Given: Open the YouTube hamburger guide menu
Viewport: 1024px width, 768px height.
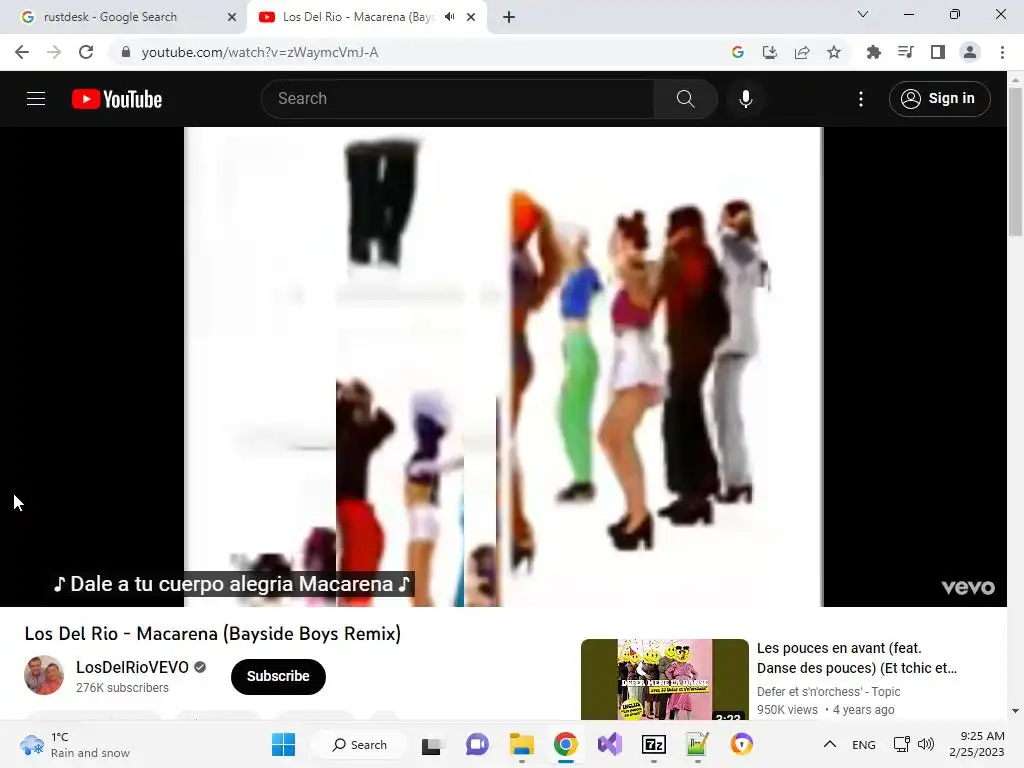Looking at the screenshot, I should click(36, 99).
